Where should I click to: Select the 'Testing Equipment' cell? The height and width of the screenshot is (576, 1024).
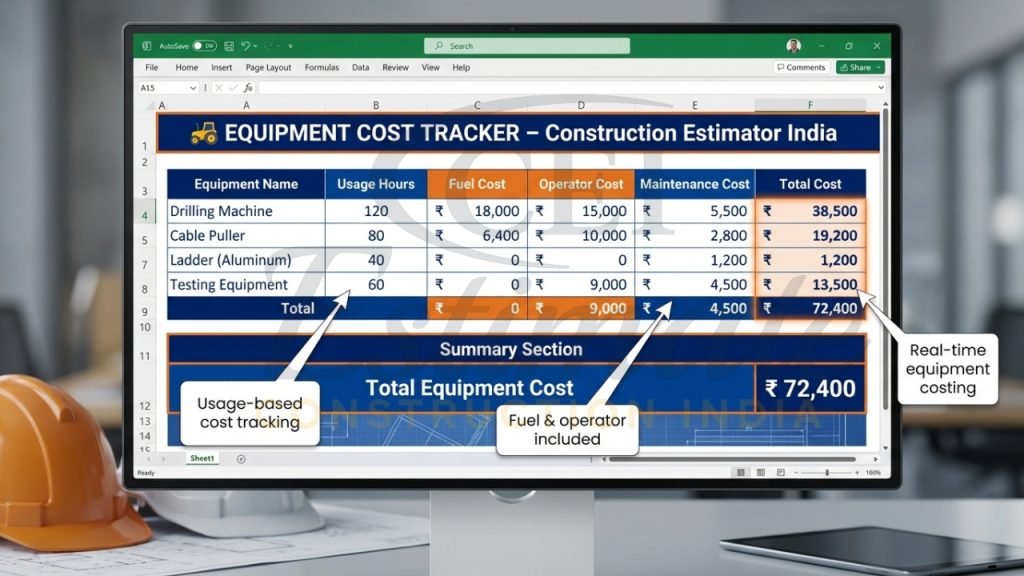tap(246, 285)
